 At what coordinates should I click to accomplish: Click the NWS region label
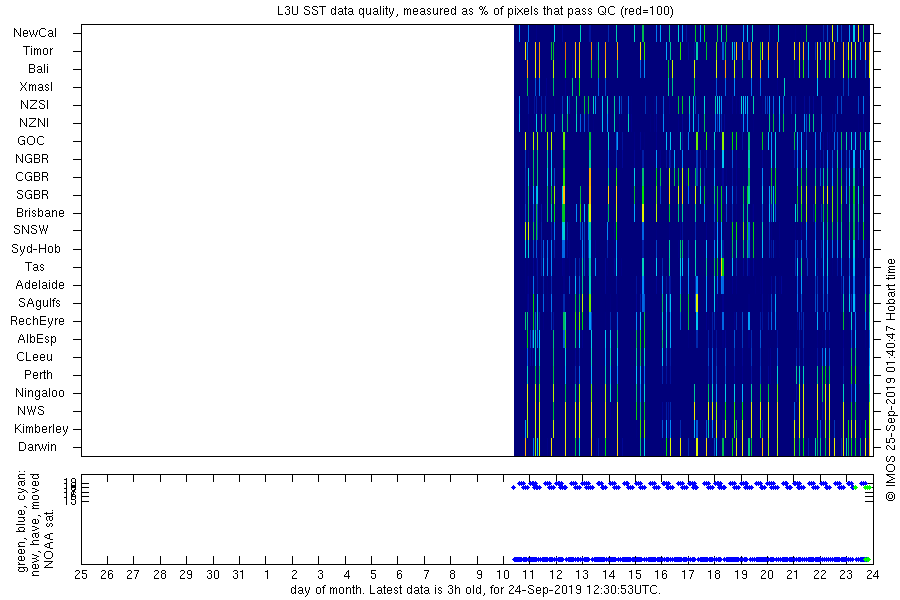click(31, 411)
